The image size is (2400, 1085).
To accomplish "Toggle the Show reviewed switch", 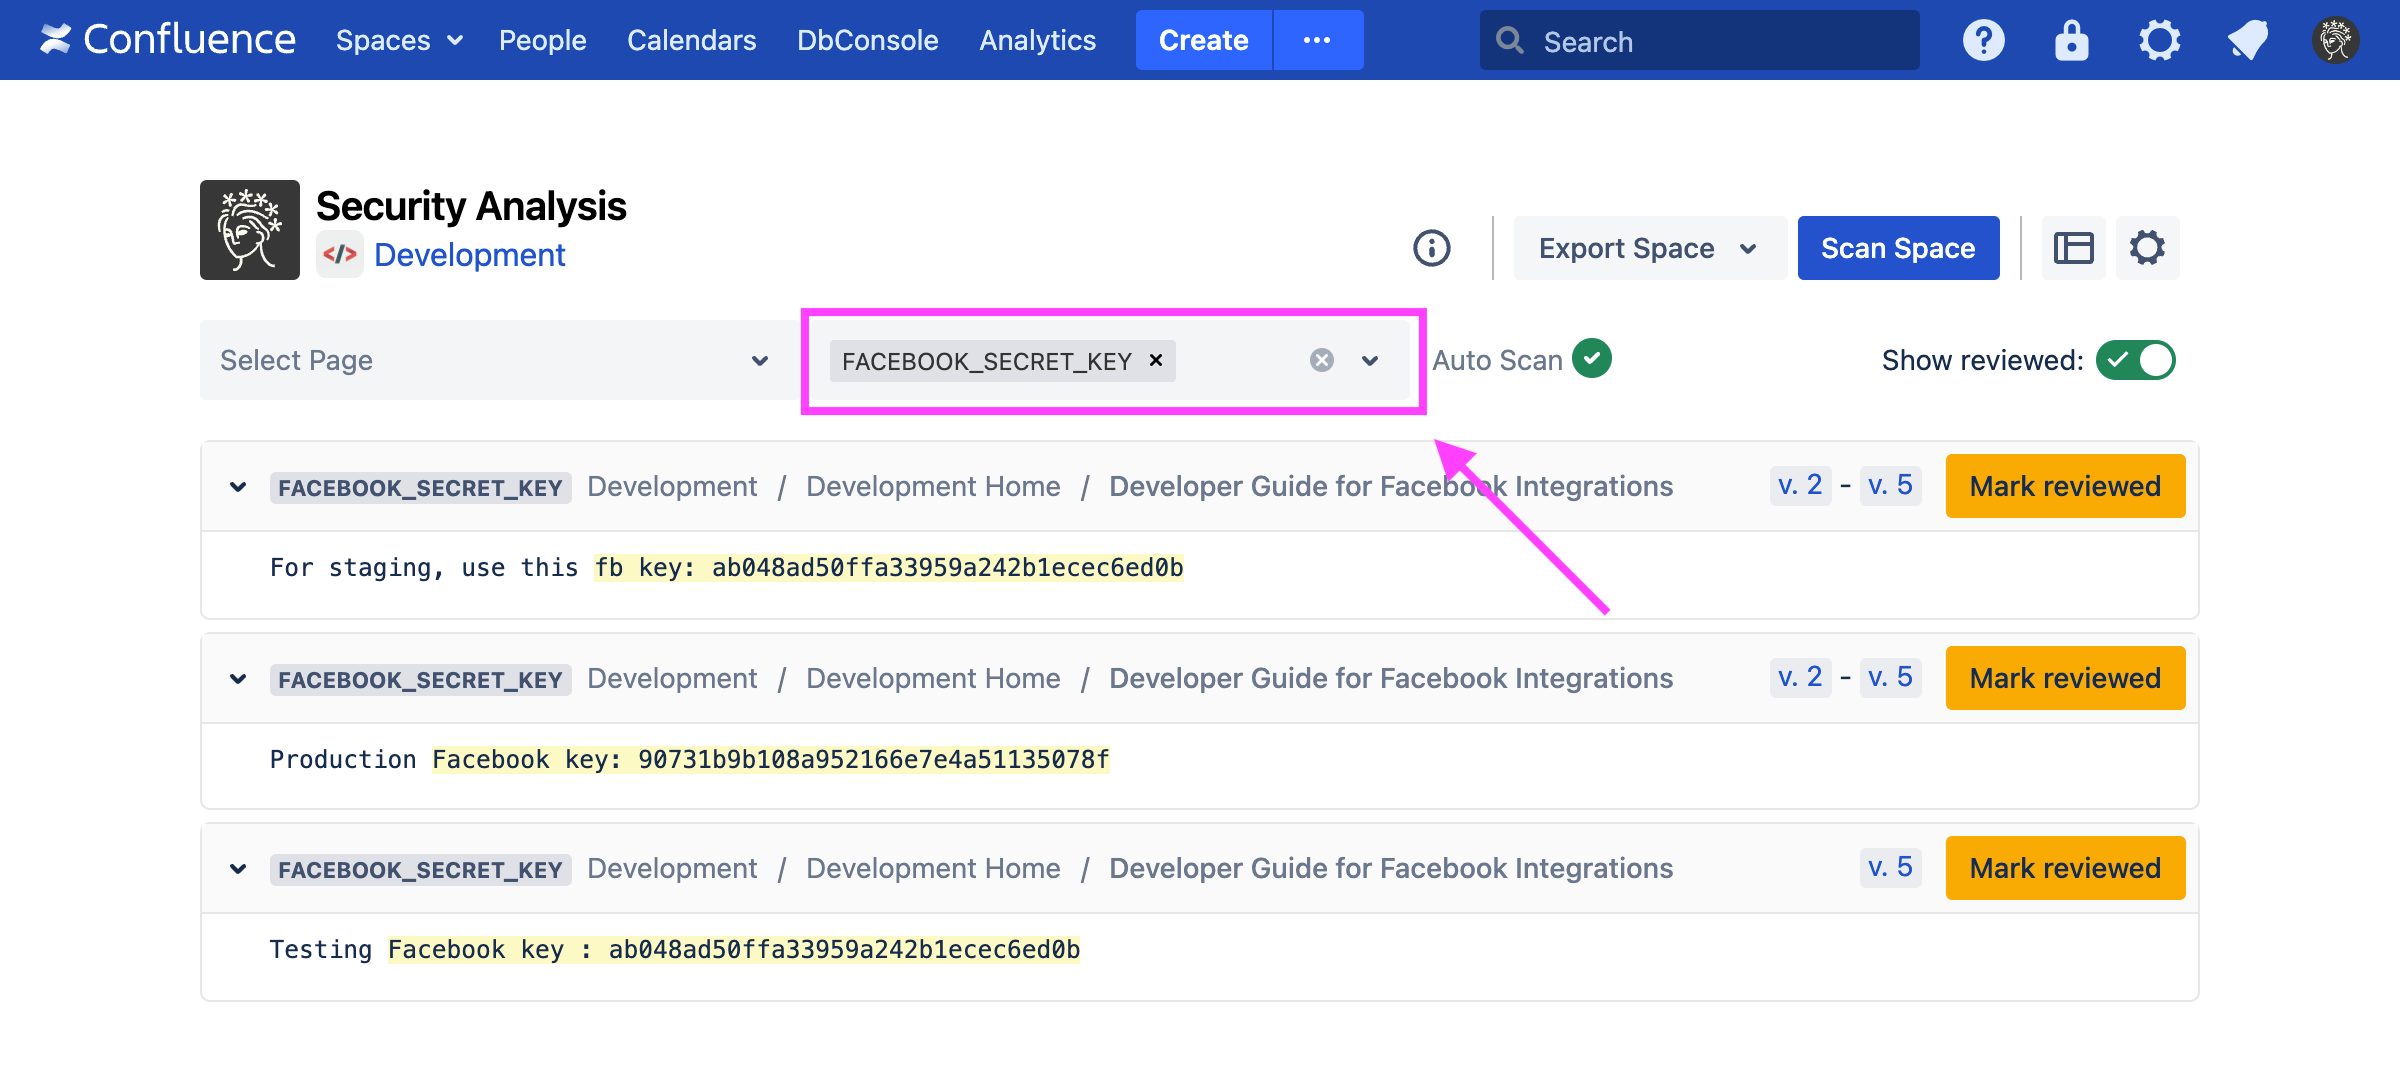I will click(2135, 360).
